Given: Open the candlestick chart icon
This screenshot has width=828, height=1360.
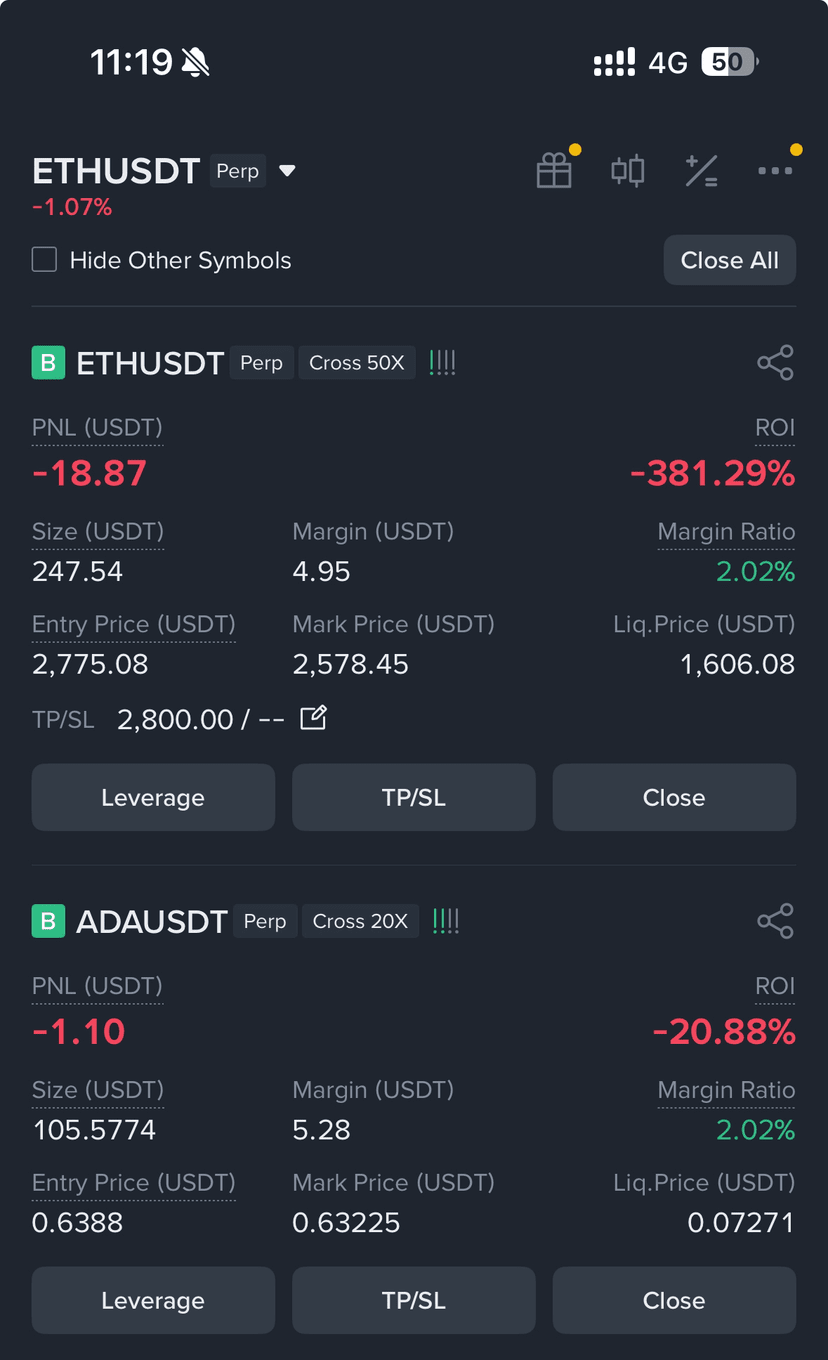Looking at the screenshot, I should 628,171.
